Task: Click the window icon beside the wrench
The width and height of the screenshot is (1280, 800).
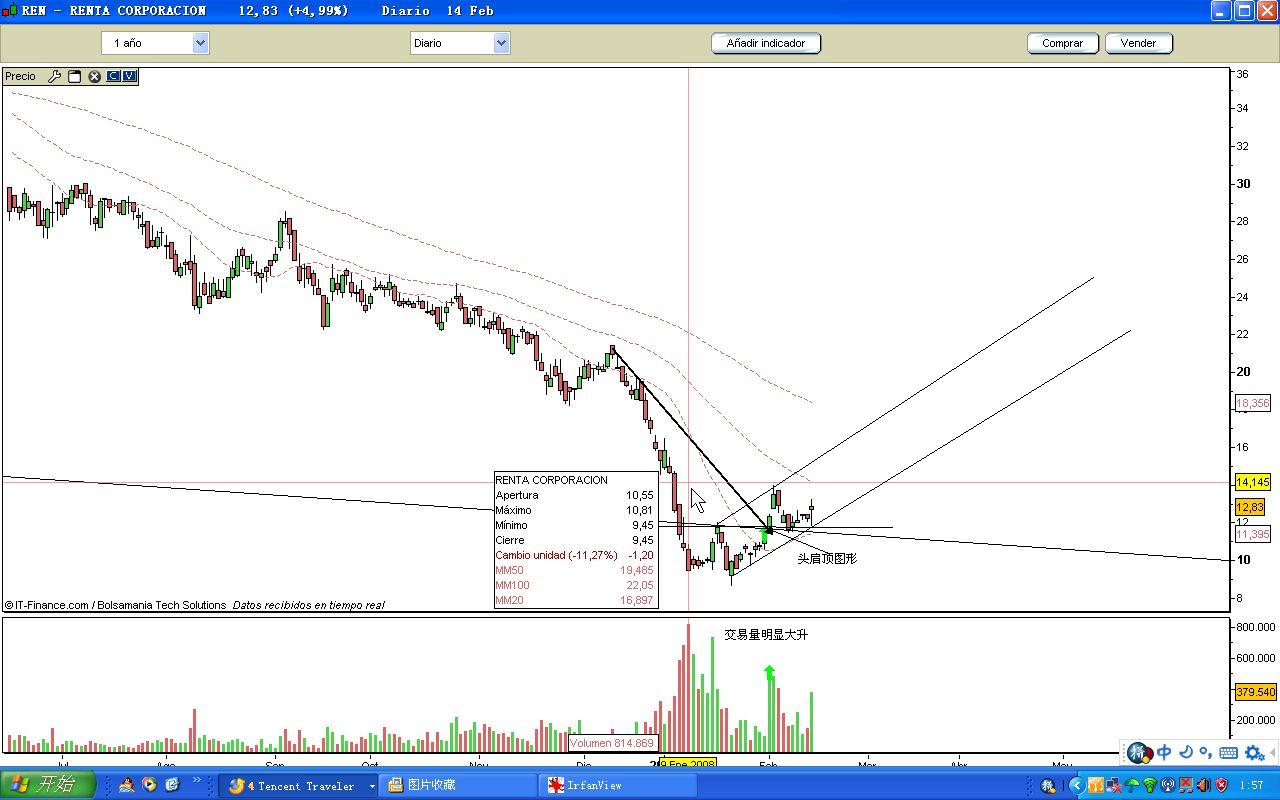Action: pos(74,76)
